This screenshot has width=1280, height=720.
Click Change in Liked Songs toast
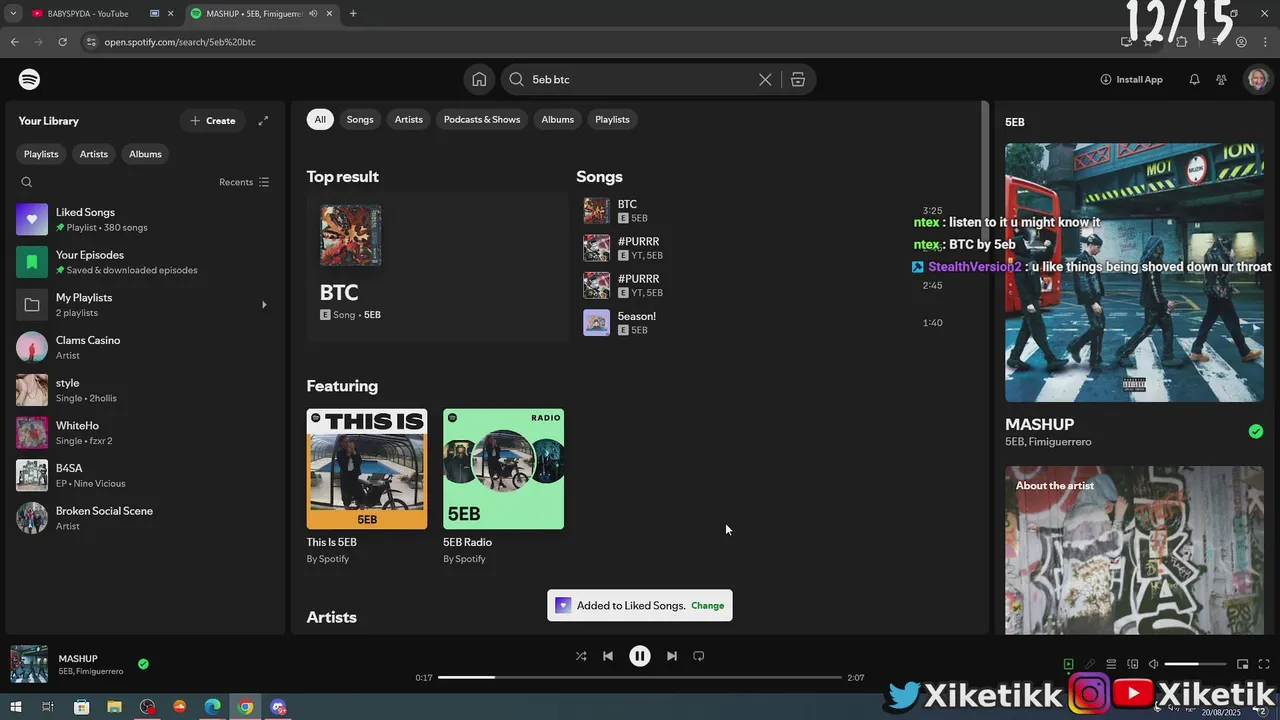707,606
